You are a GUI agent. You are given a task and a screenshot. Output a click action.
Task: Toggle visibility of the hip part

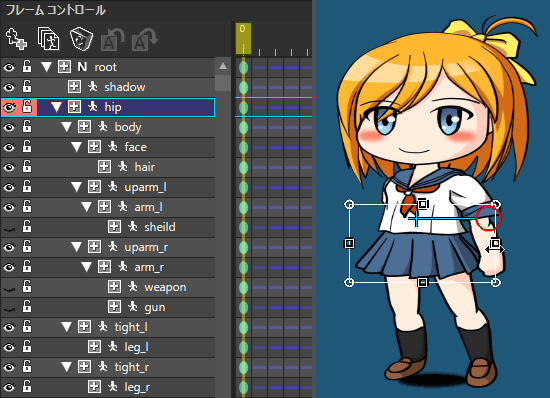pyautogui.click(x=9, y=107)
